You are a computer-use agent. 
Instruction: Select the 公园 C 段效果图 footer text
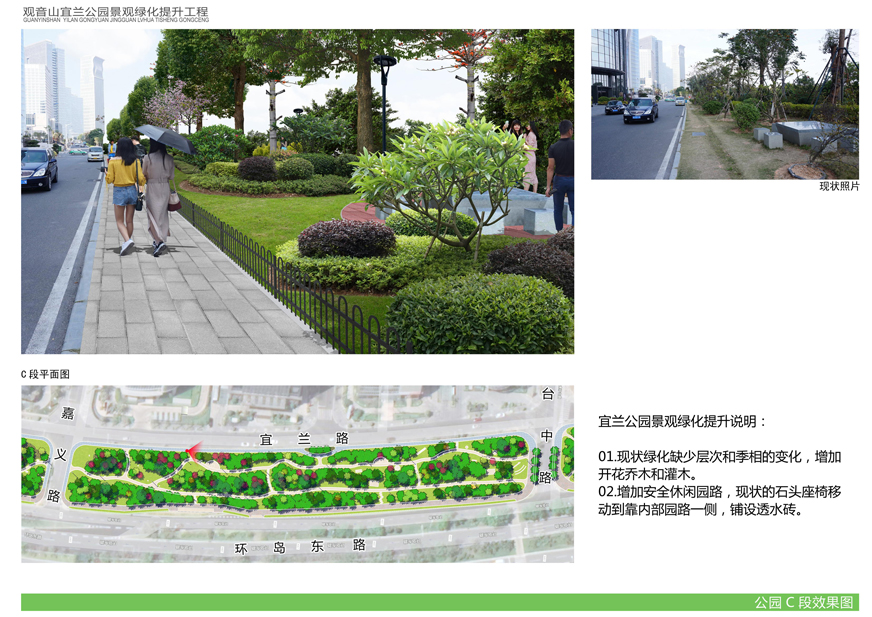pyautogui.click(x=804, y=602)
